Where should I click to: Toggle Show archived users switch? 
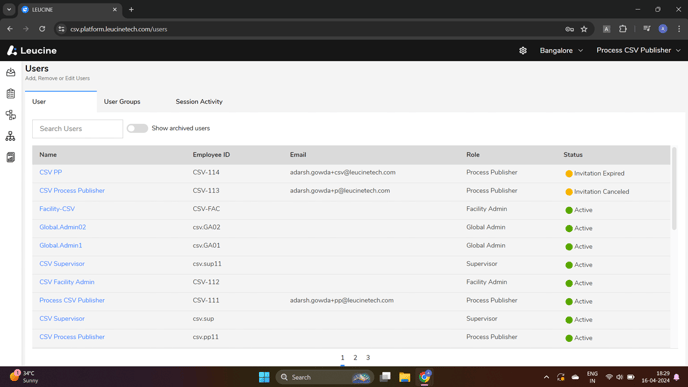(x=137, y=129)
